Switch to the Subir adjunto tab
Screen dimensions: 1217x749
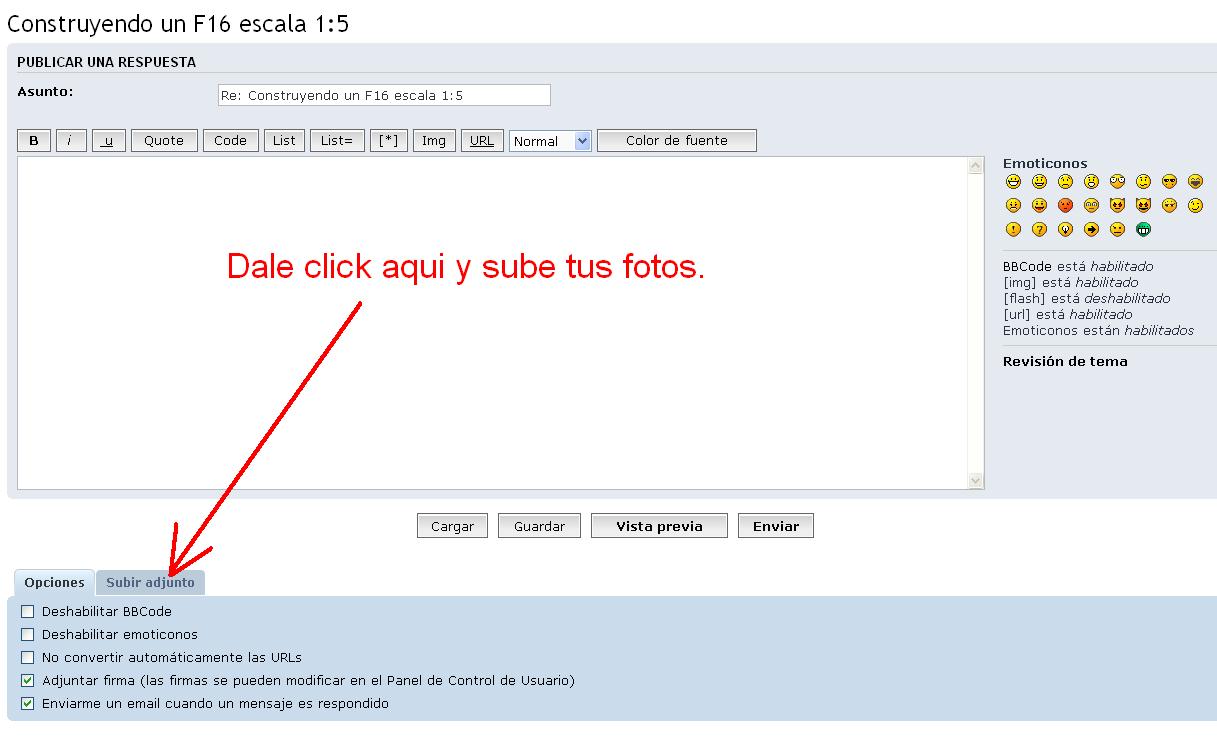150,582
